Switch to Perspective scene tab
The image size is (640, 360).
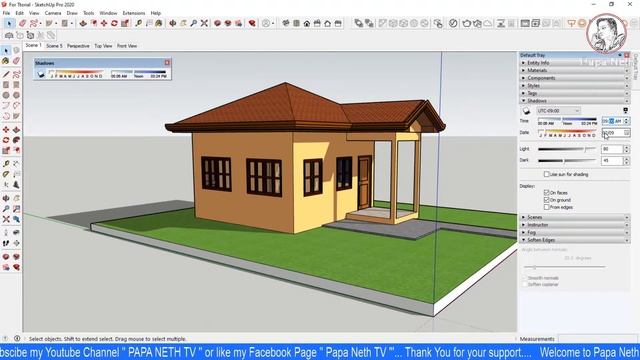78,46
